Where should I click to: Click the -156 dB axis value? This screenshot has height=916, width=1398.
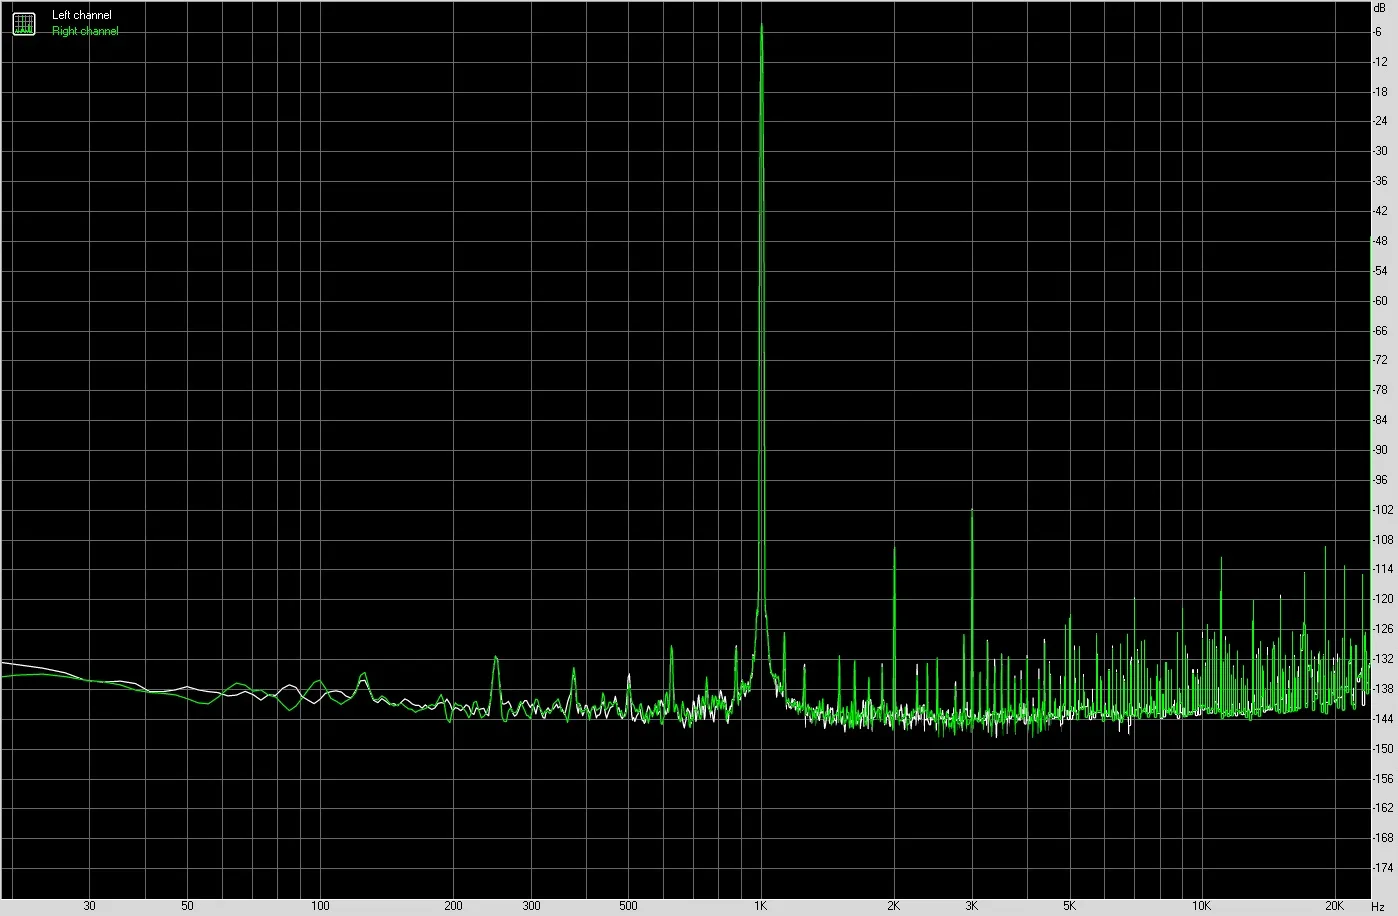pyautogui.click(x=1383, y=778)
